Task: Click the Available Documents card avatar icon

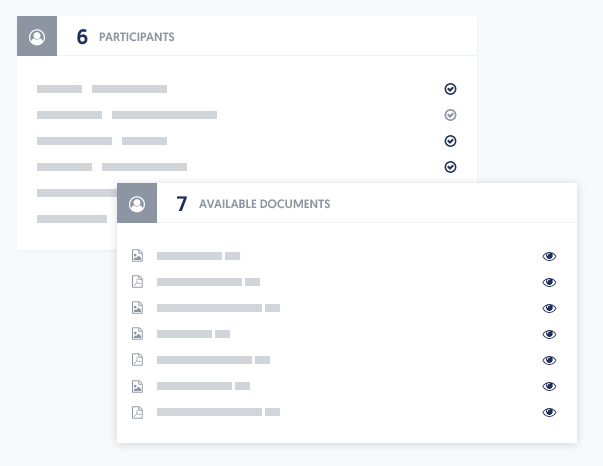Action: click(x=137, y=203)
